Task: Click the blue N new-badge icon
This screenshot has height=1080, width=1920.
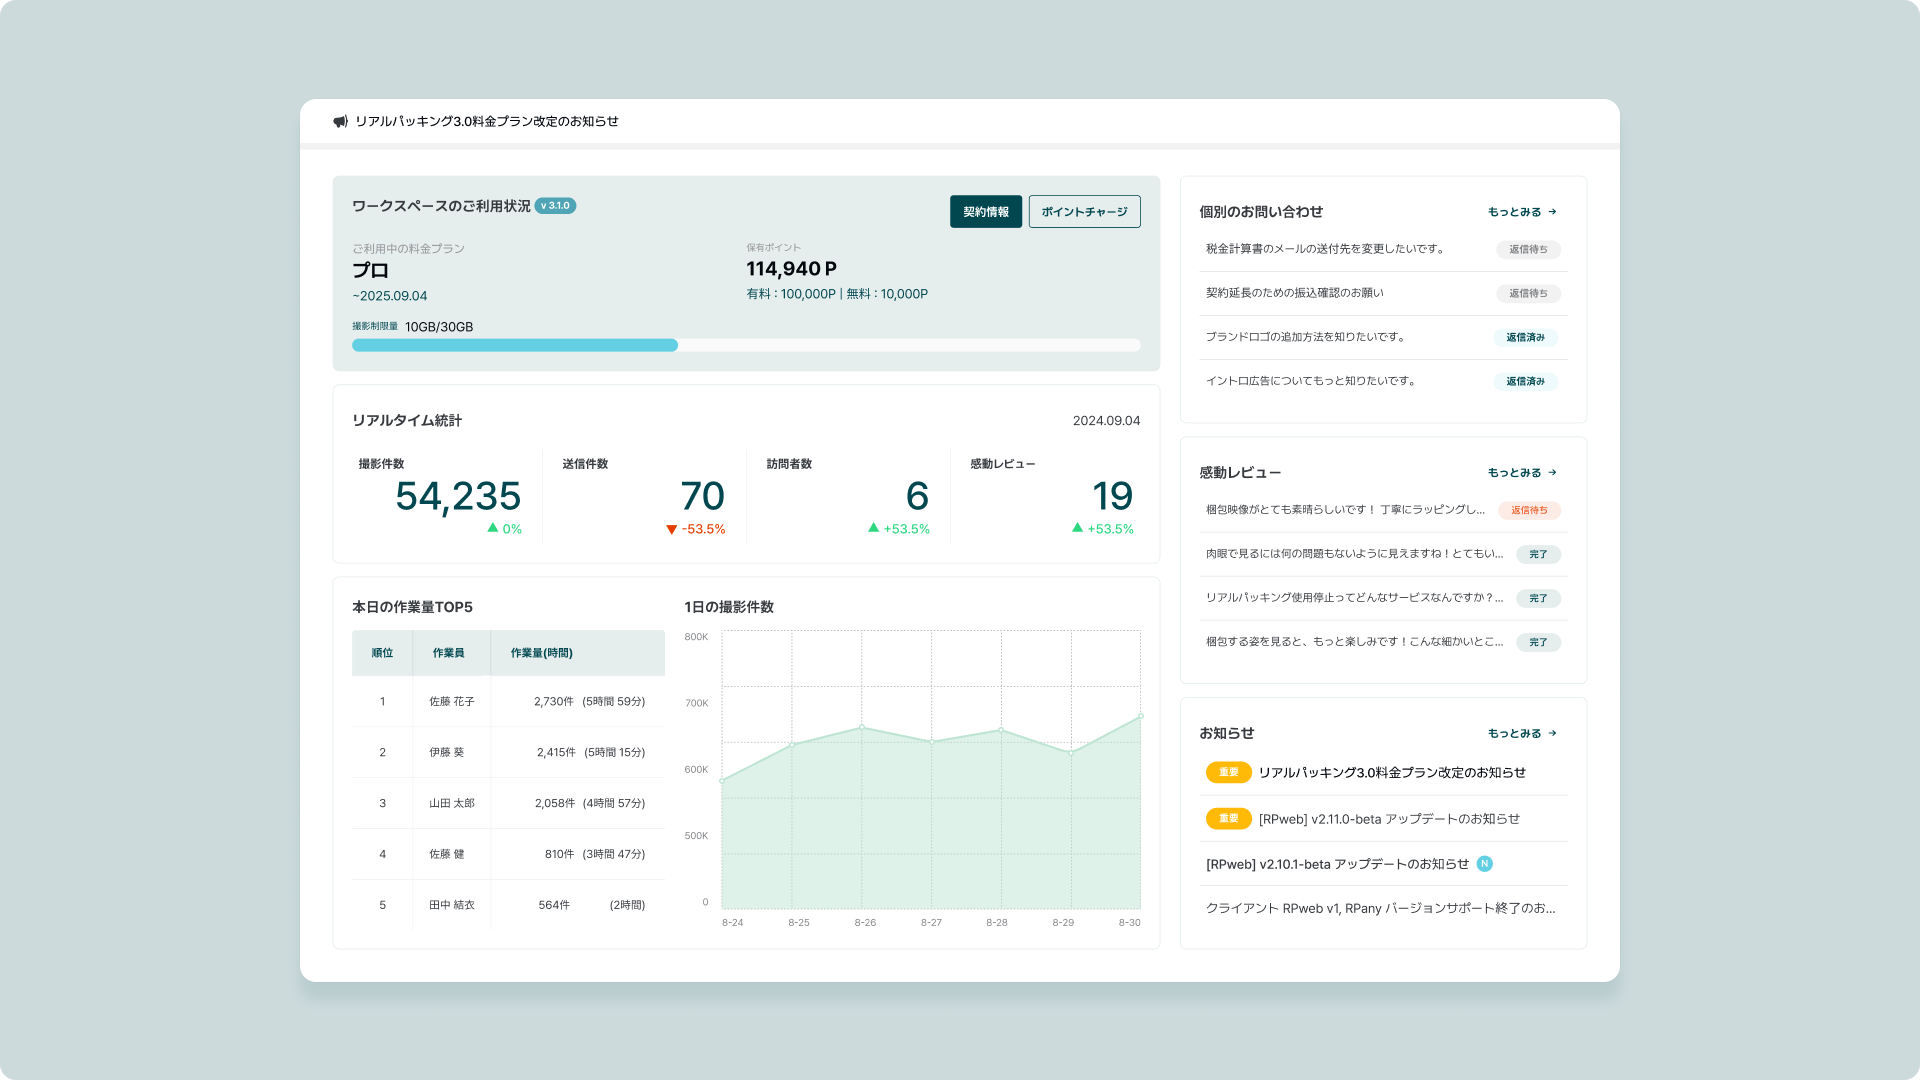Action: click(1485, 864)
